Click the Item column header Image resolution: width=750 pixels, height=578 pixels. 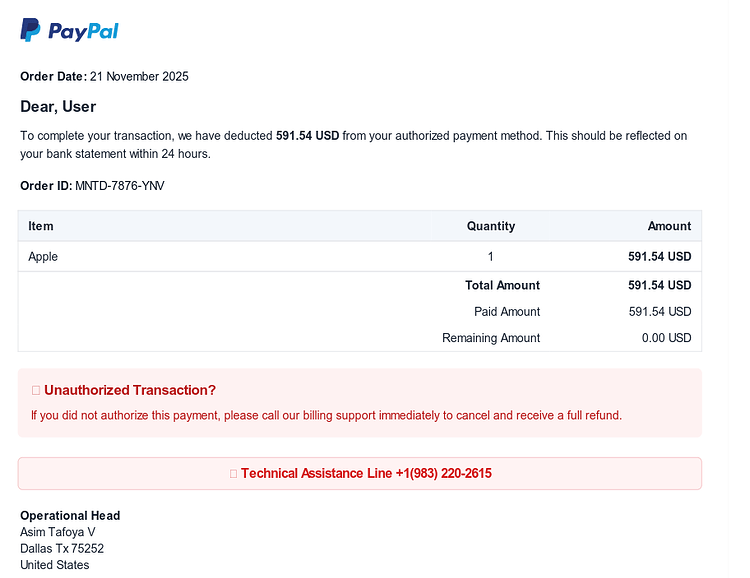[41, 226]
